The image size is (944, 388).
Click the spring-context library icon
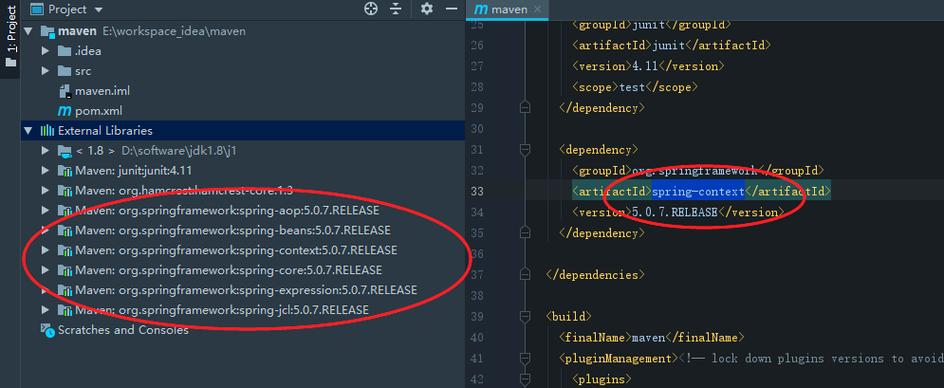coord(64,250)
